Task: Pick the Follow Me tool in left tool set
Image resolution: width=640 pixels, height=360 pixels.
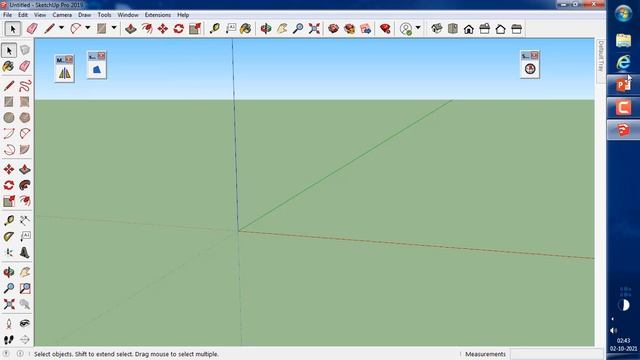Action: pyautogui.click(x=24, y=185)
